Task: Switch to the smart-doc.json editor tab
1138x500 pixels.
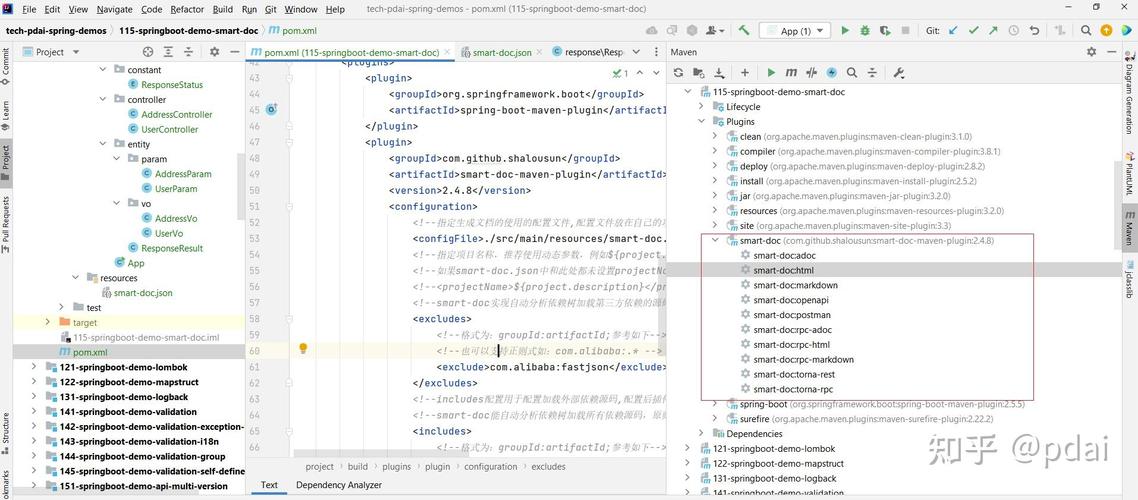Action: tap(496, 52)
